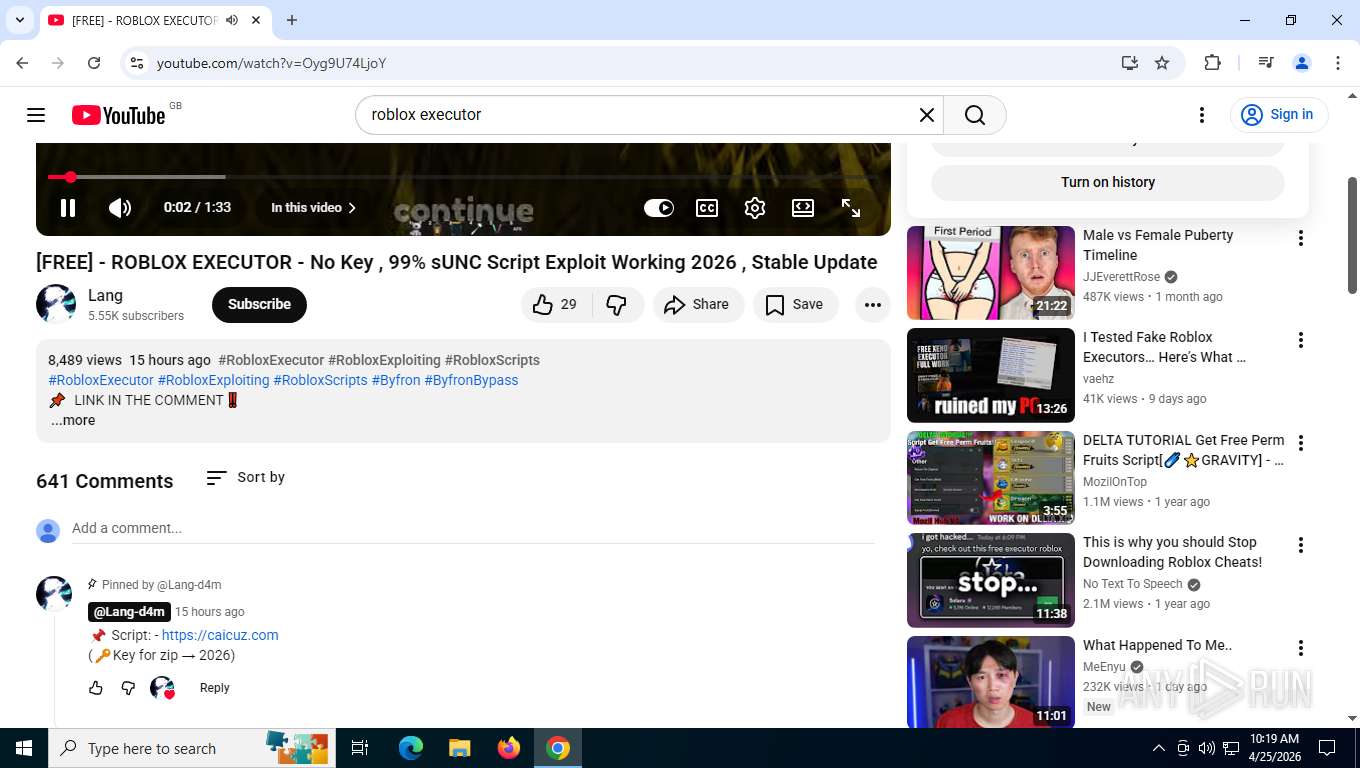Reload the page
This screenshot has height=768, width=1360.
click(x=94, y=63)
